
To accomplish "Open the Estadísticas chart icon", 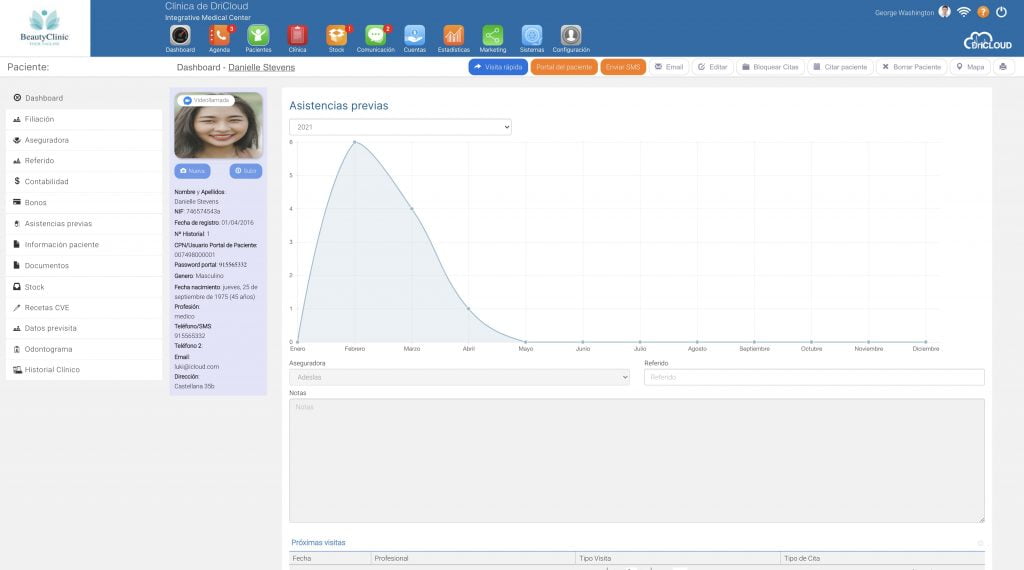I will [453, 35].
